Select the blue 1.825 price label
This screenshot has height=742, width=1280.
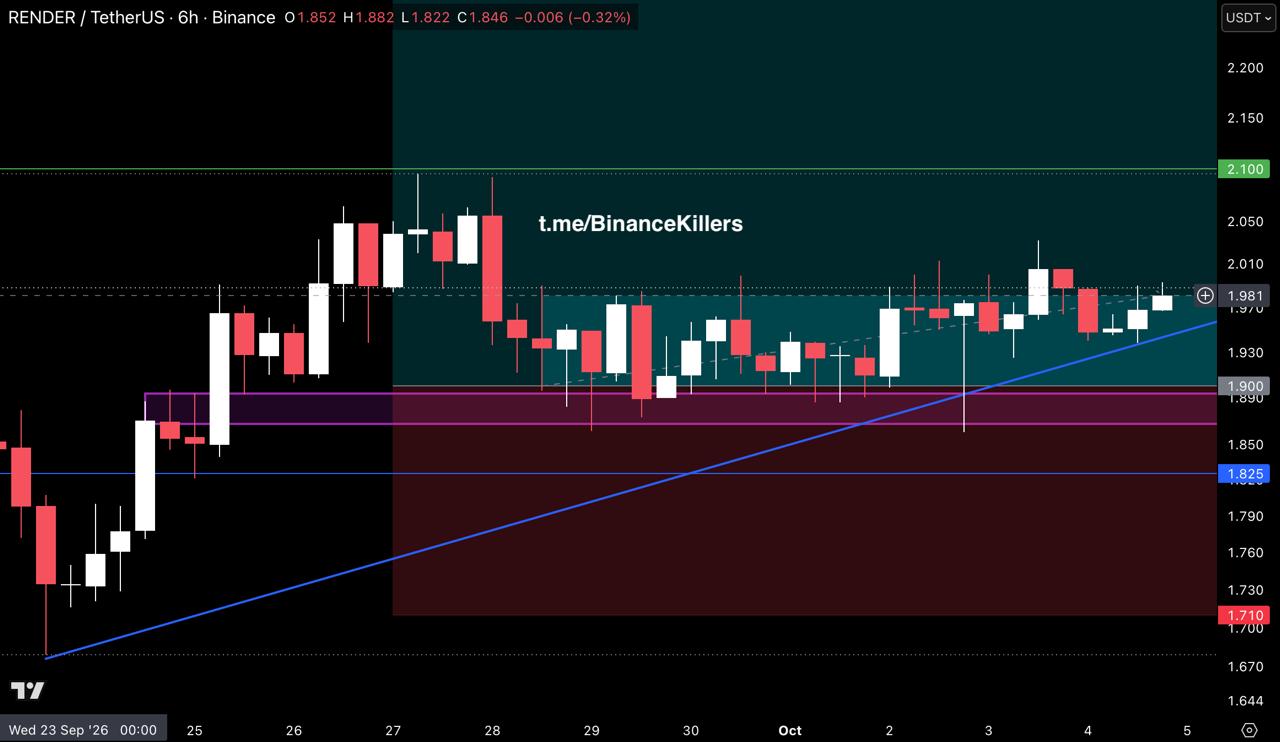tap(1245, 474)
